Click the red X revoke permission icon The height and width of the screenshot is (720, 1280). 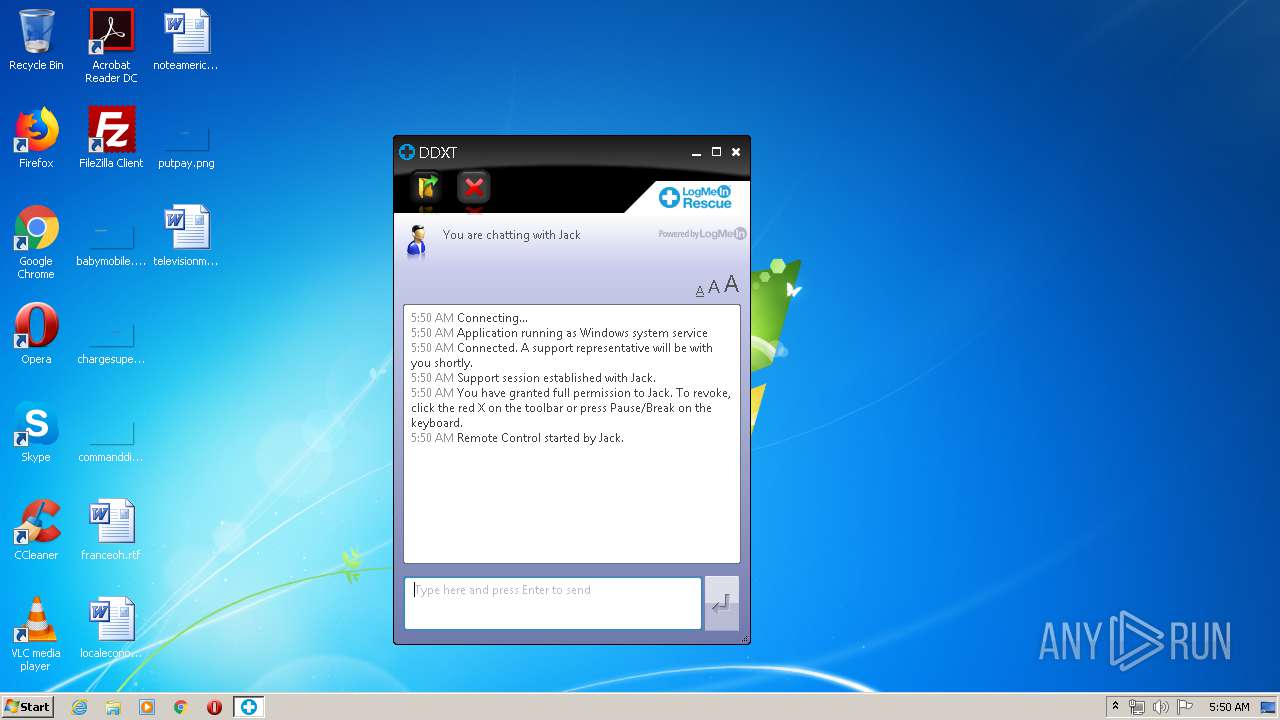474,186
